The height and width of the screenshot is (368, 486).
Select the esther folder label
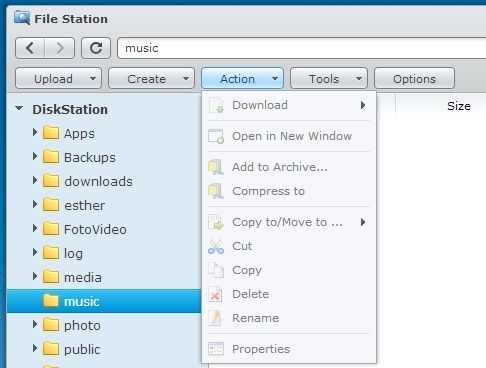coord(85,205)
